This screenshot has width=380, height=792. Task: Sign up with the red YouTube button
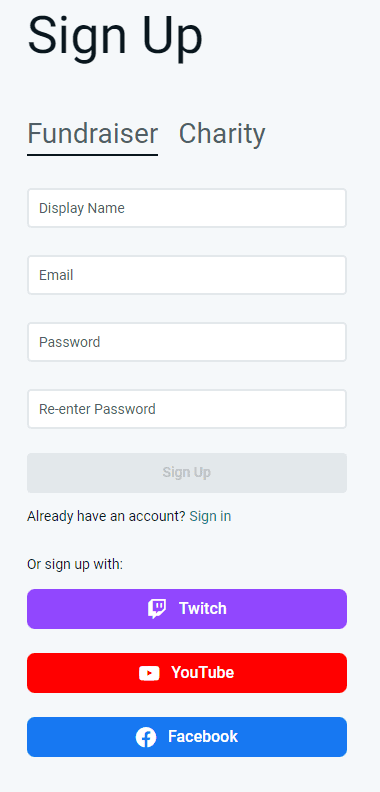(x=187, y=673)
